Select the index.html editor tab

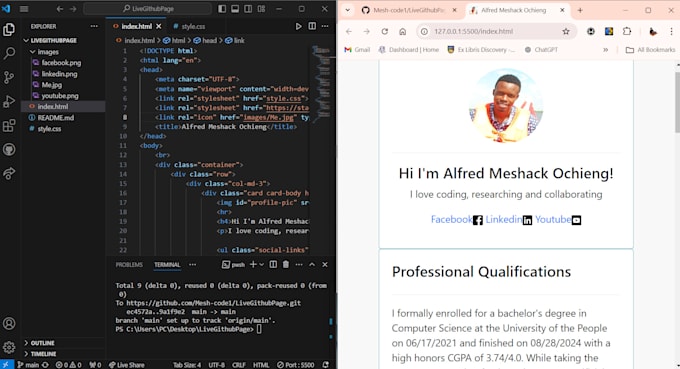pyautogui.click(x=137, y=26)
